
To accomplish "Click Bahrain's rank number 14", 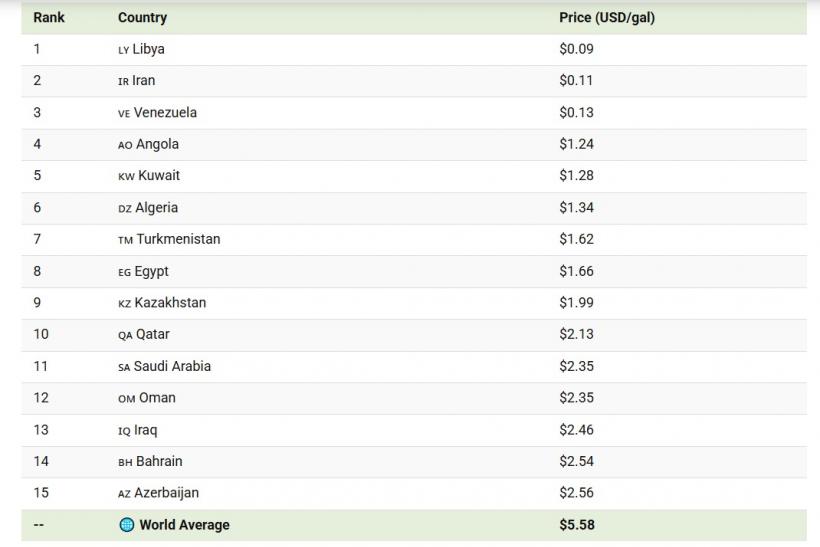I will (x=41, y=462).
